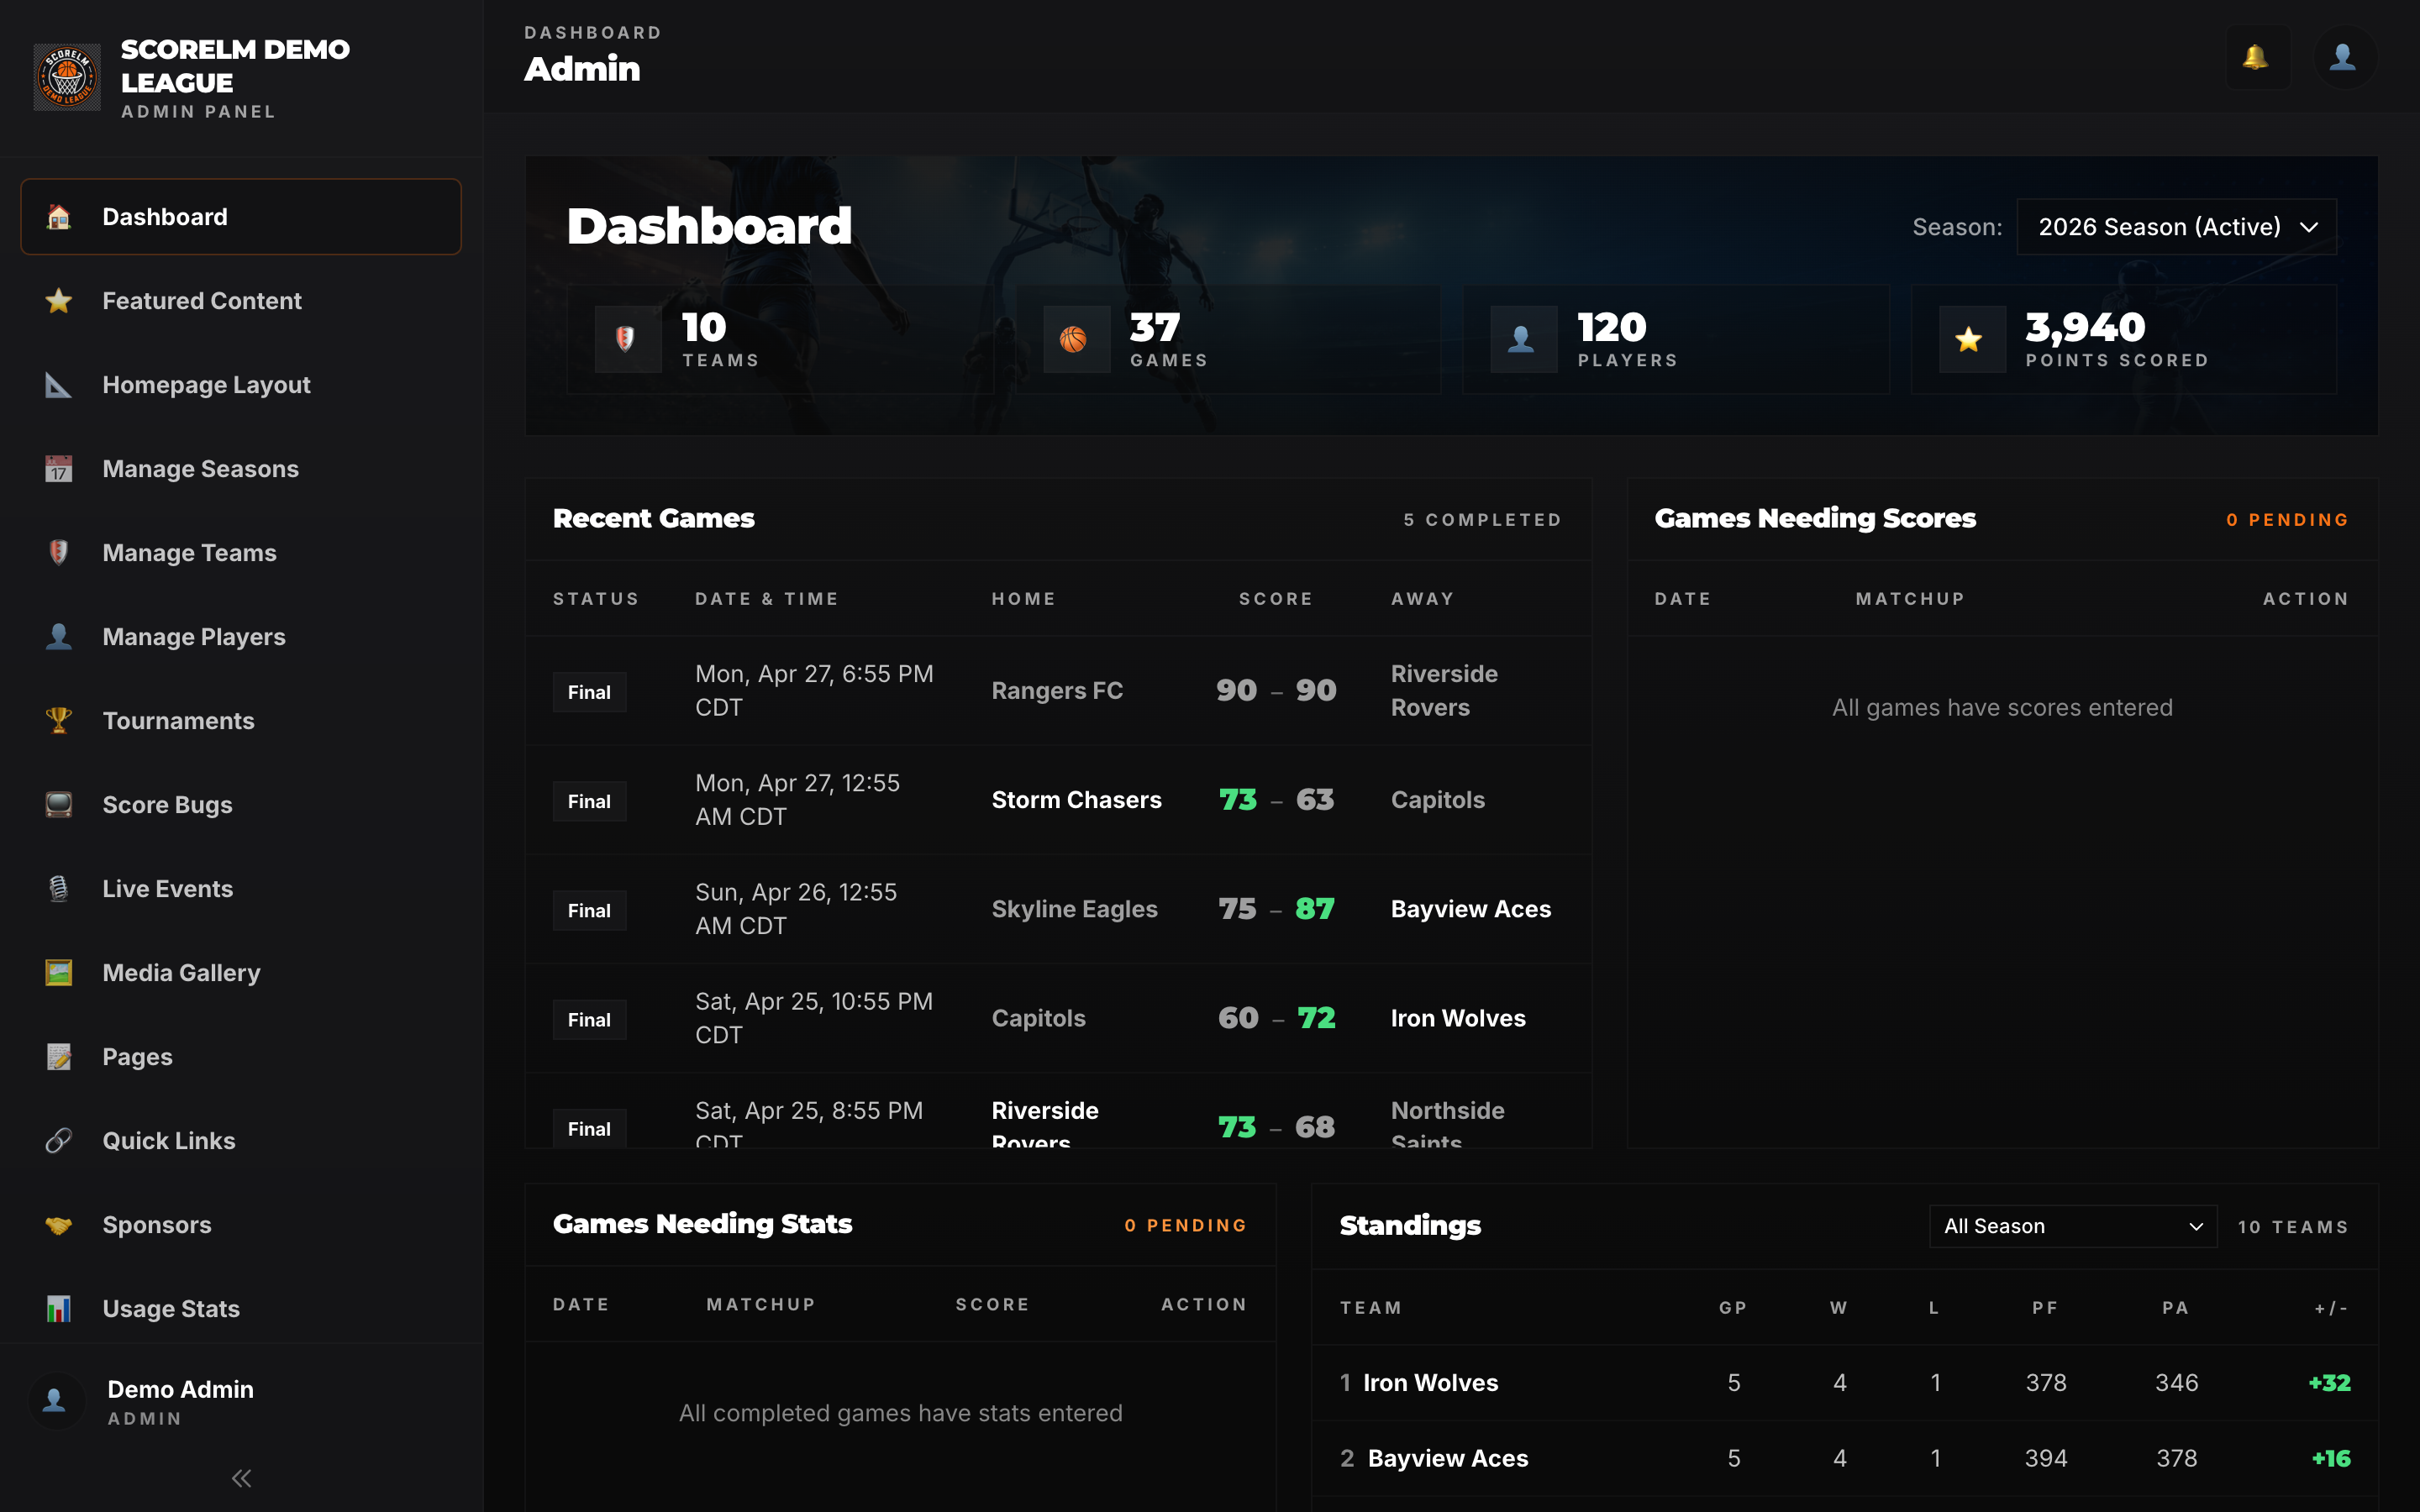Open Sponsors menu item

[x=241, y=1225]
